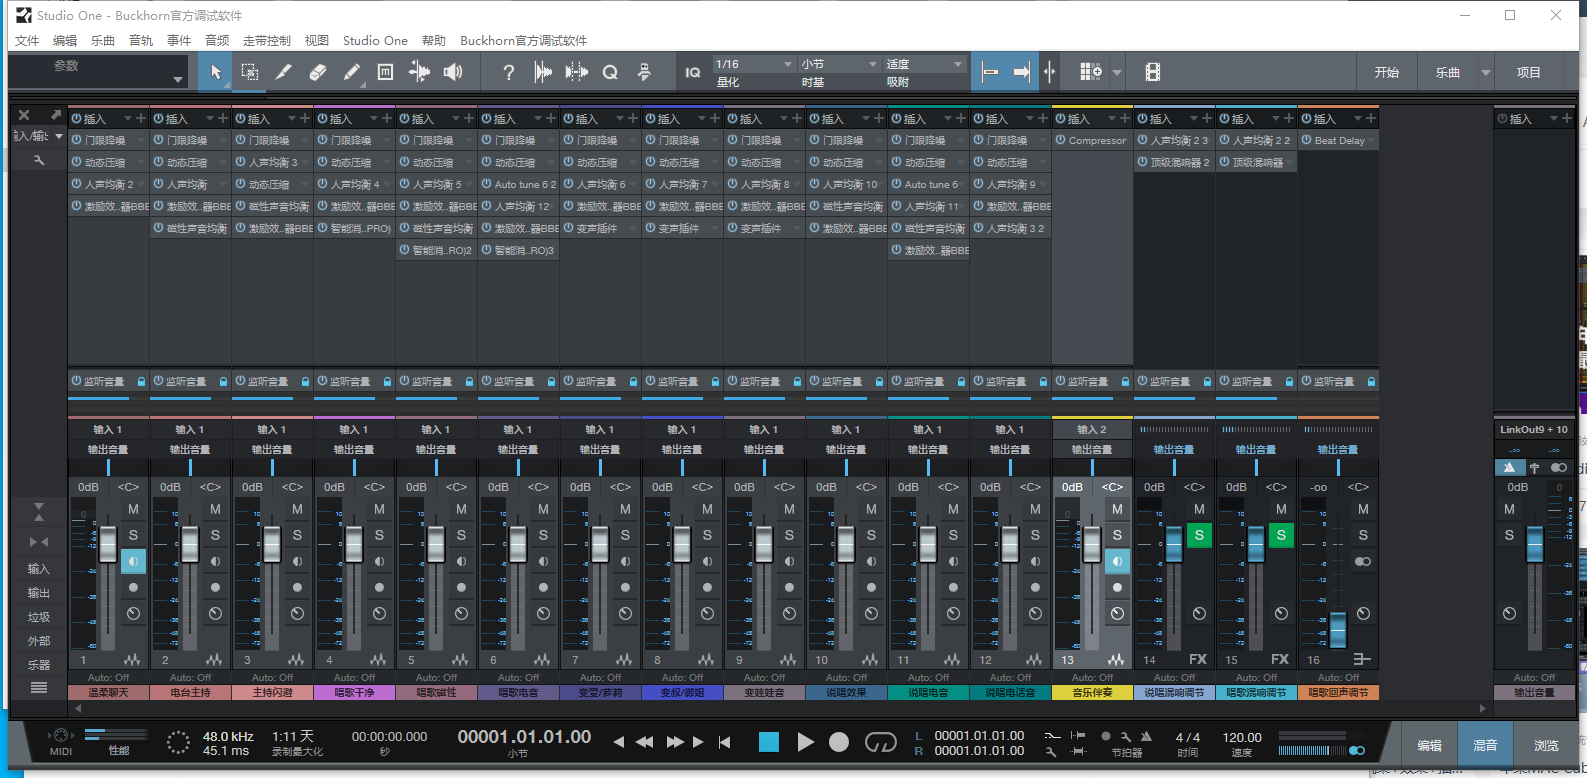Switch to the 混音 mixer view
The width and height of the screenshot is (1587, 778).
(x=1485, y=745)
